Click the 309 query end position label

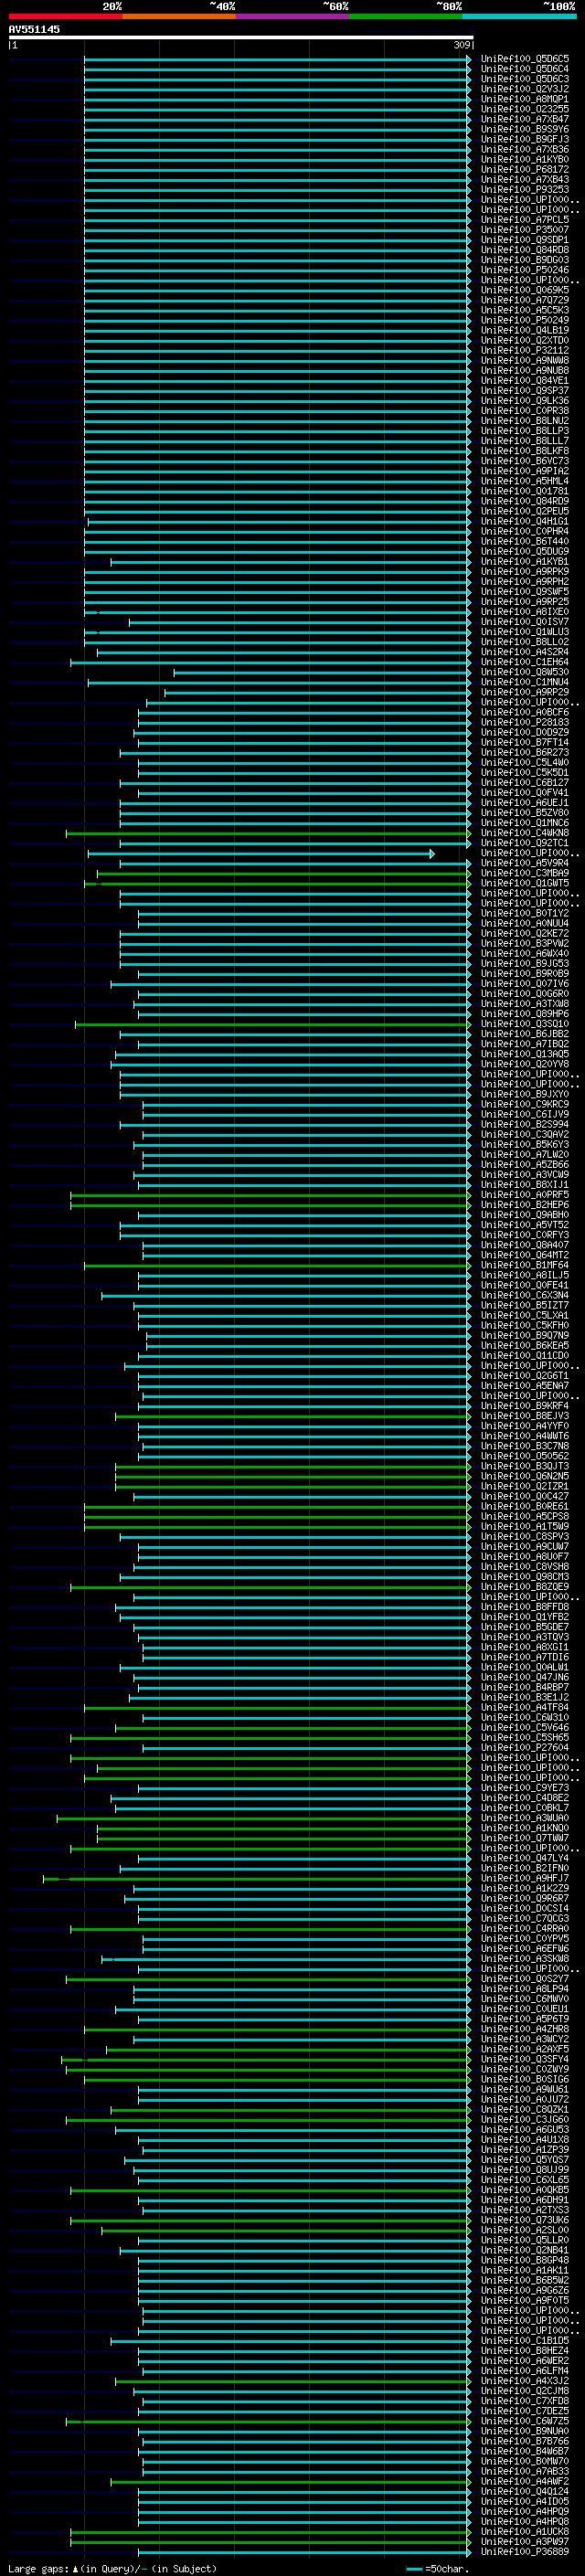coord(461,45)
